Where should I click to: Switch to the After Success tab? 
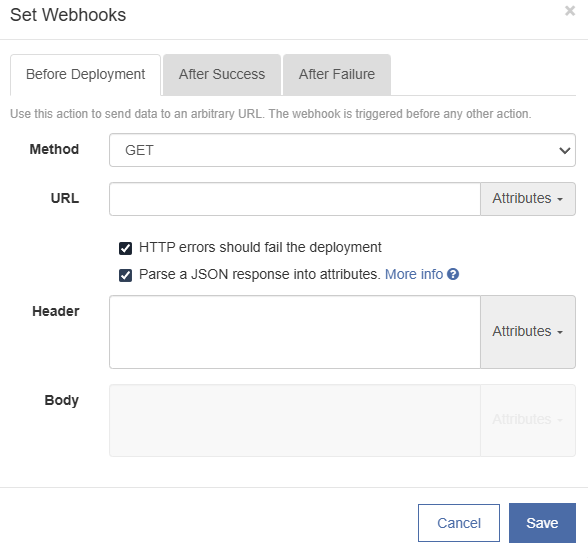point(222,74)
